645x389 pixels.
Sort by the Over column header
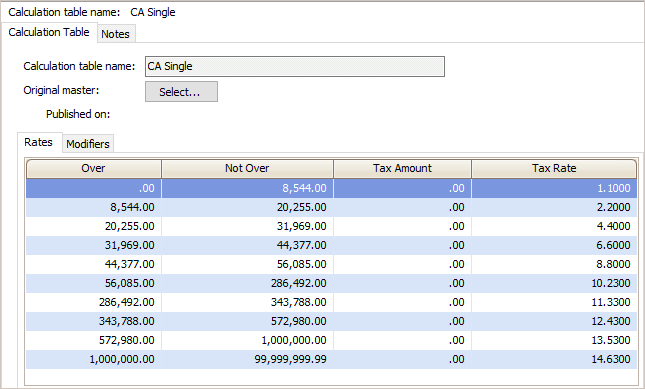pyautogui.click(x=94, y=169)
